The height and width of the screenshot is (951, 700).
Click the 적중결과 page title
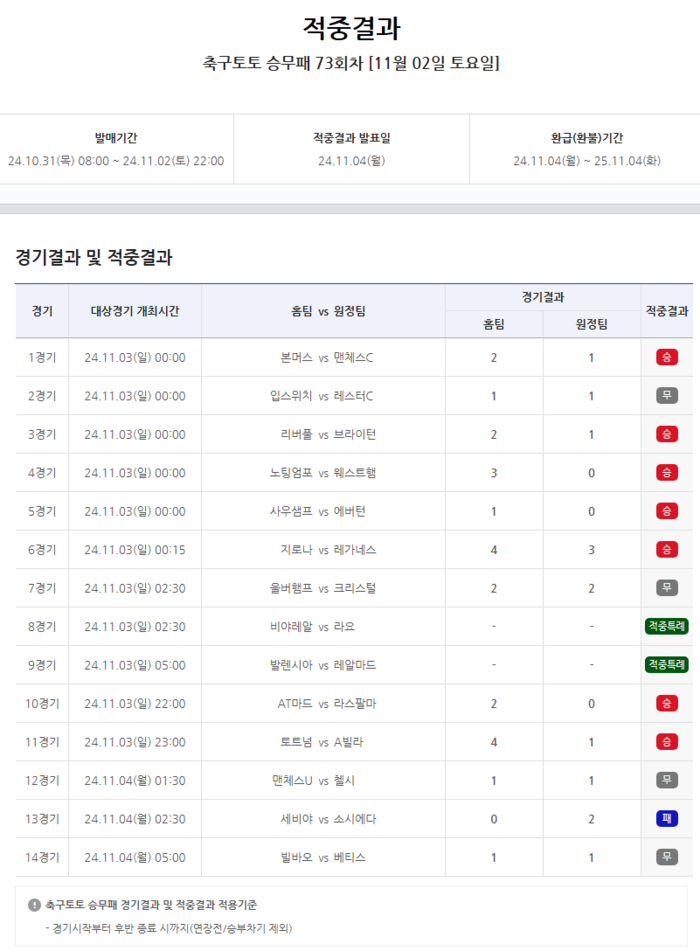coord(351,29)
